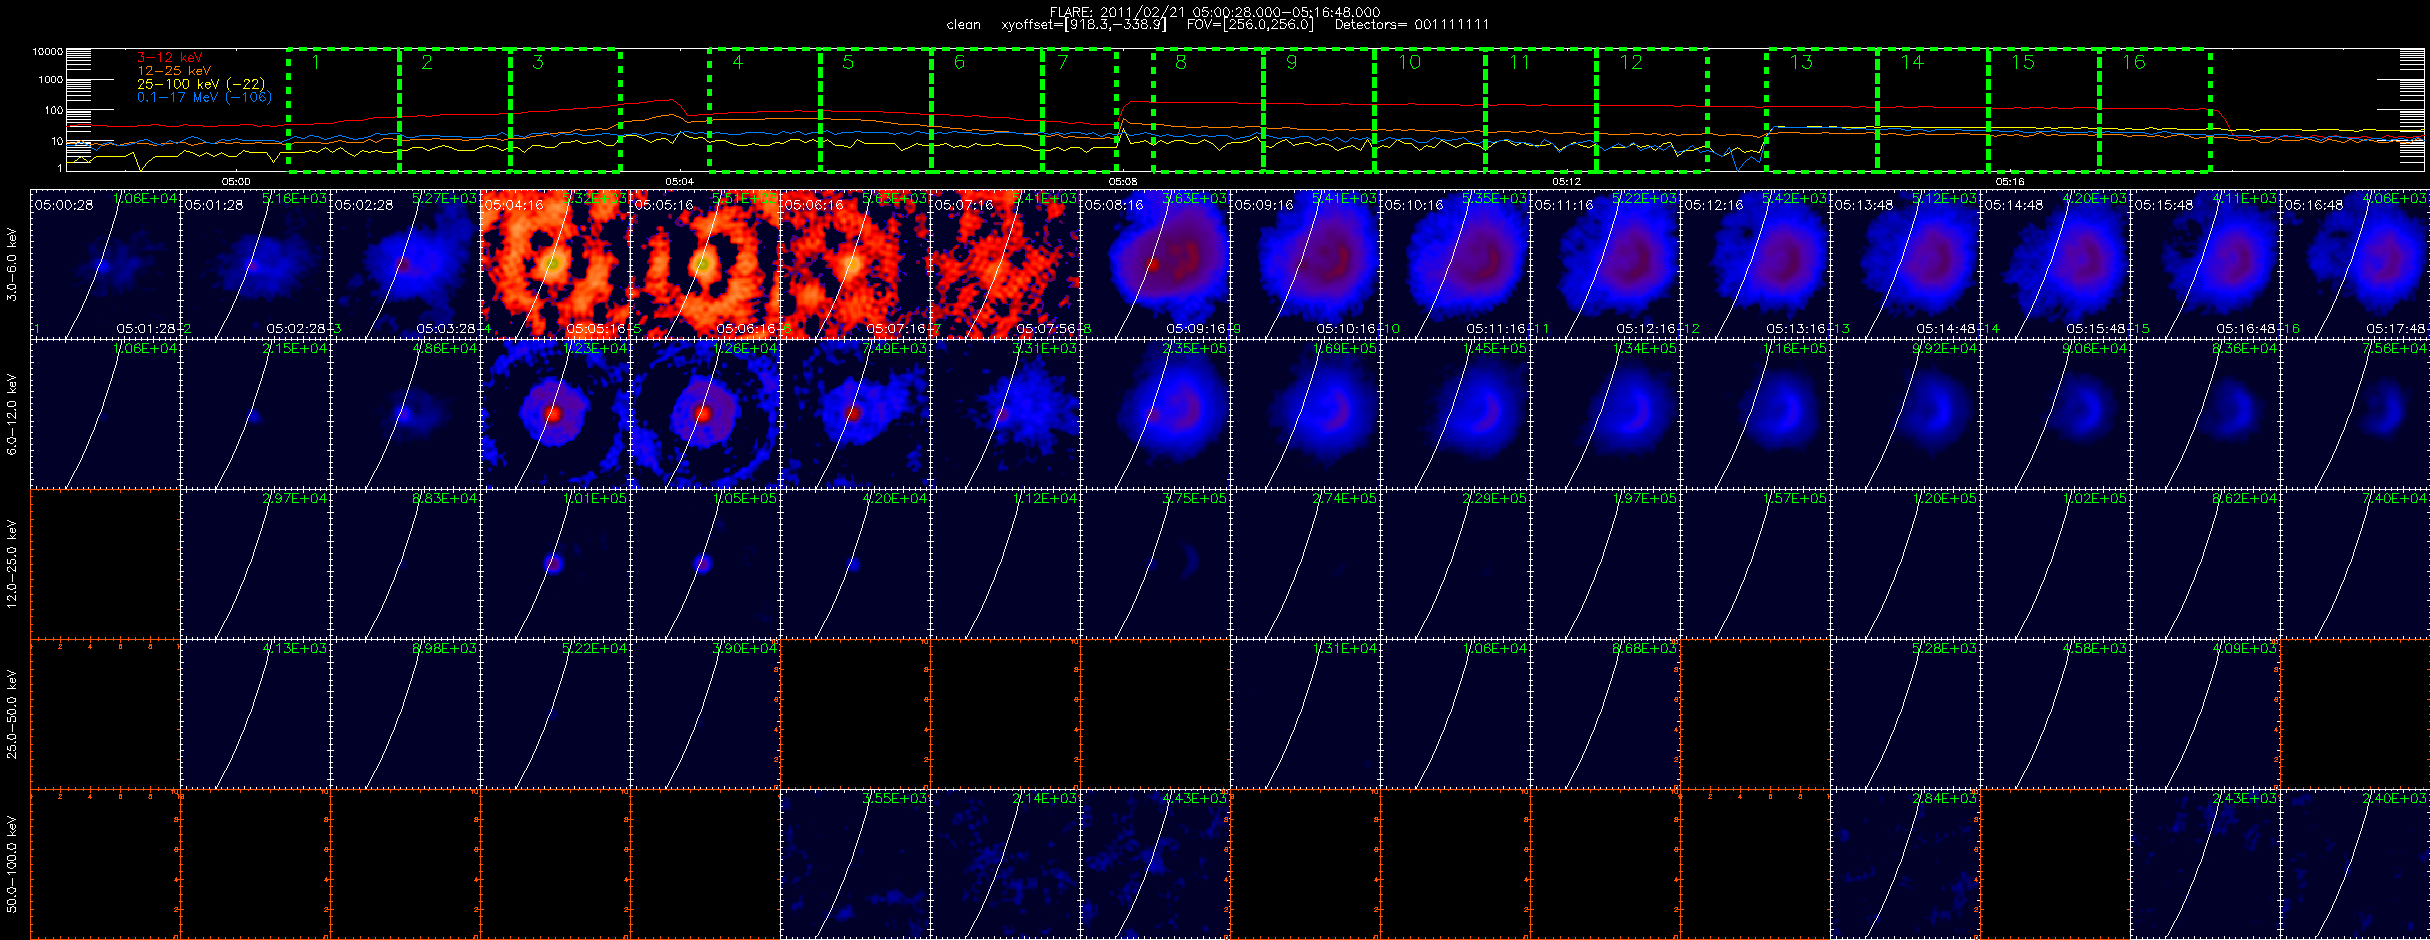Open the 12–25 keV image labeled 1.01E+05
This screenshot has height=940, width=2430.
point(556,564)
